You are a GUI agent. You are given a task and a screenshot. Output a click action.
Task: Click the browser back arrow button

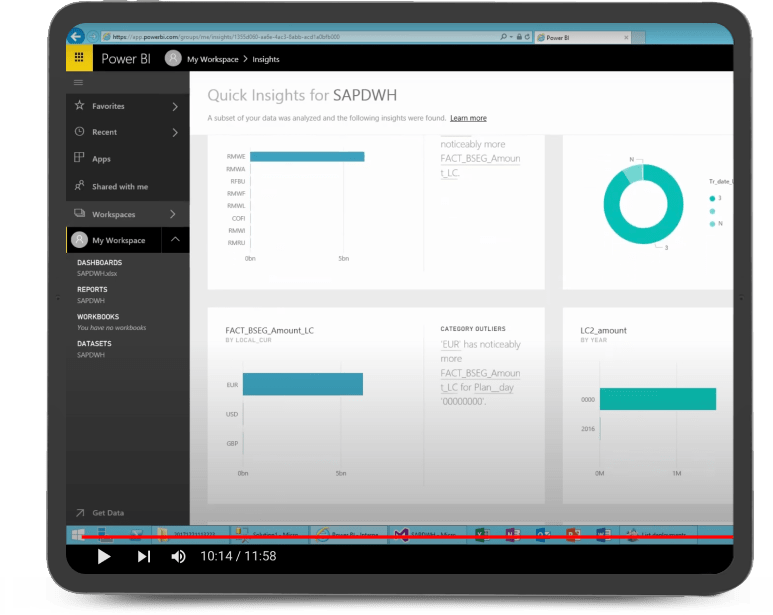click(76, 36)
